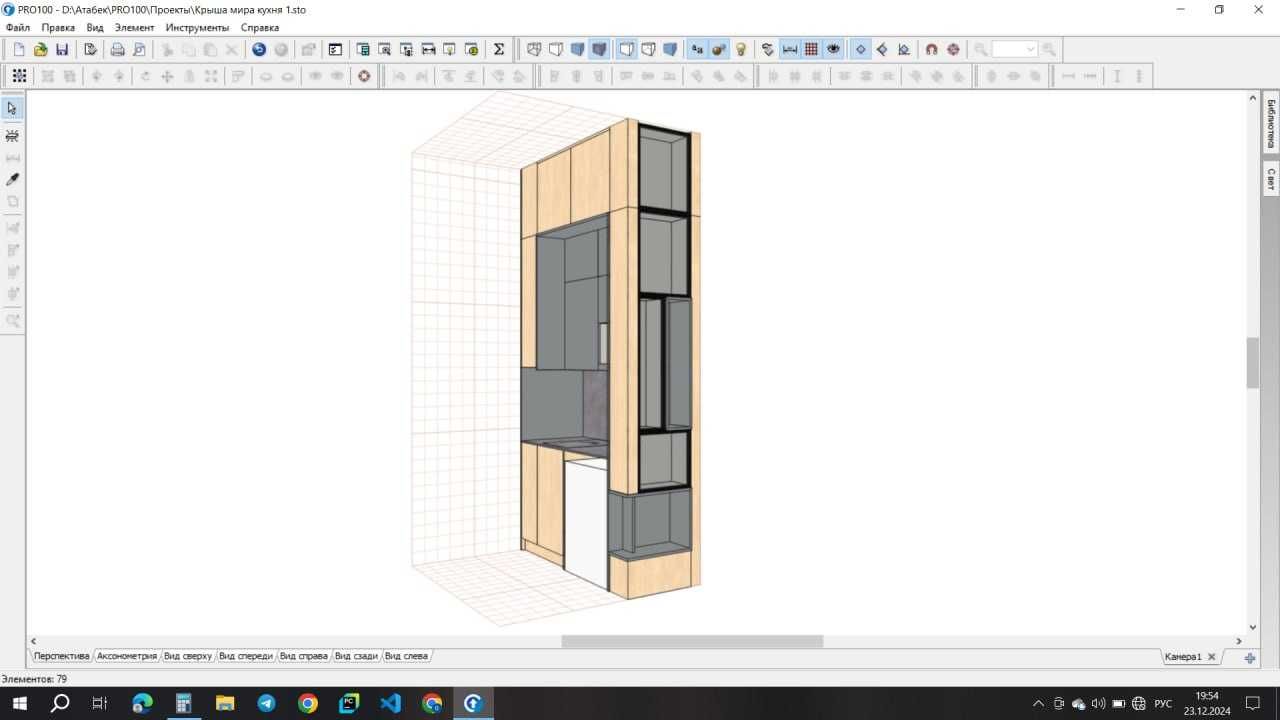
Task: Switch to the Вид сверху tab
Action: (x=188, y=656)
